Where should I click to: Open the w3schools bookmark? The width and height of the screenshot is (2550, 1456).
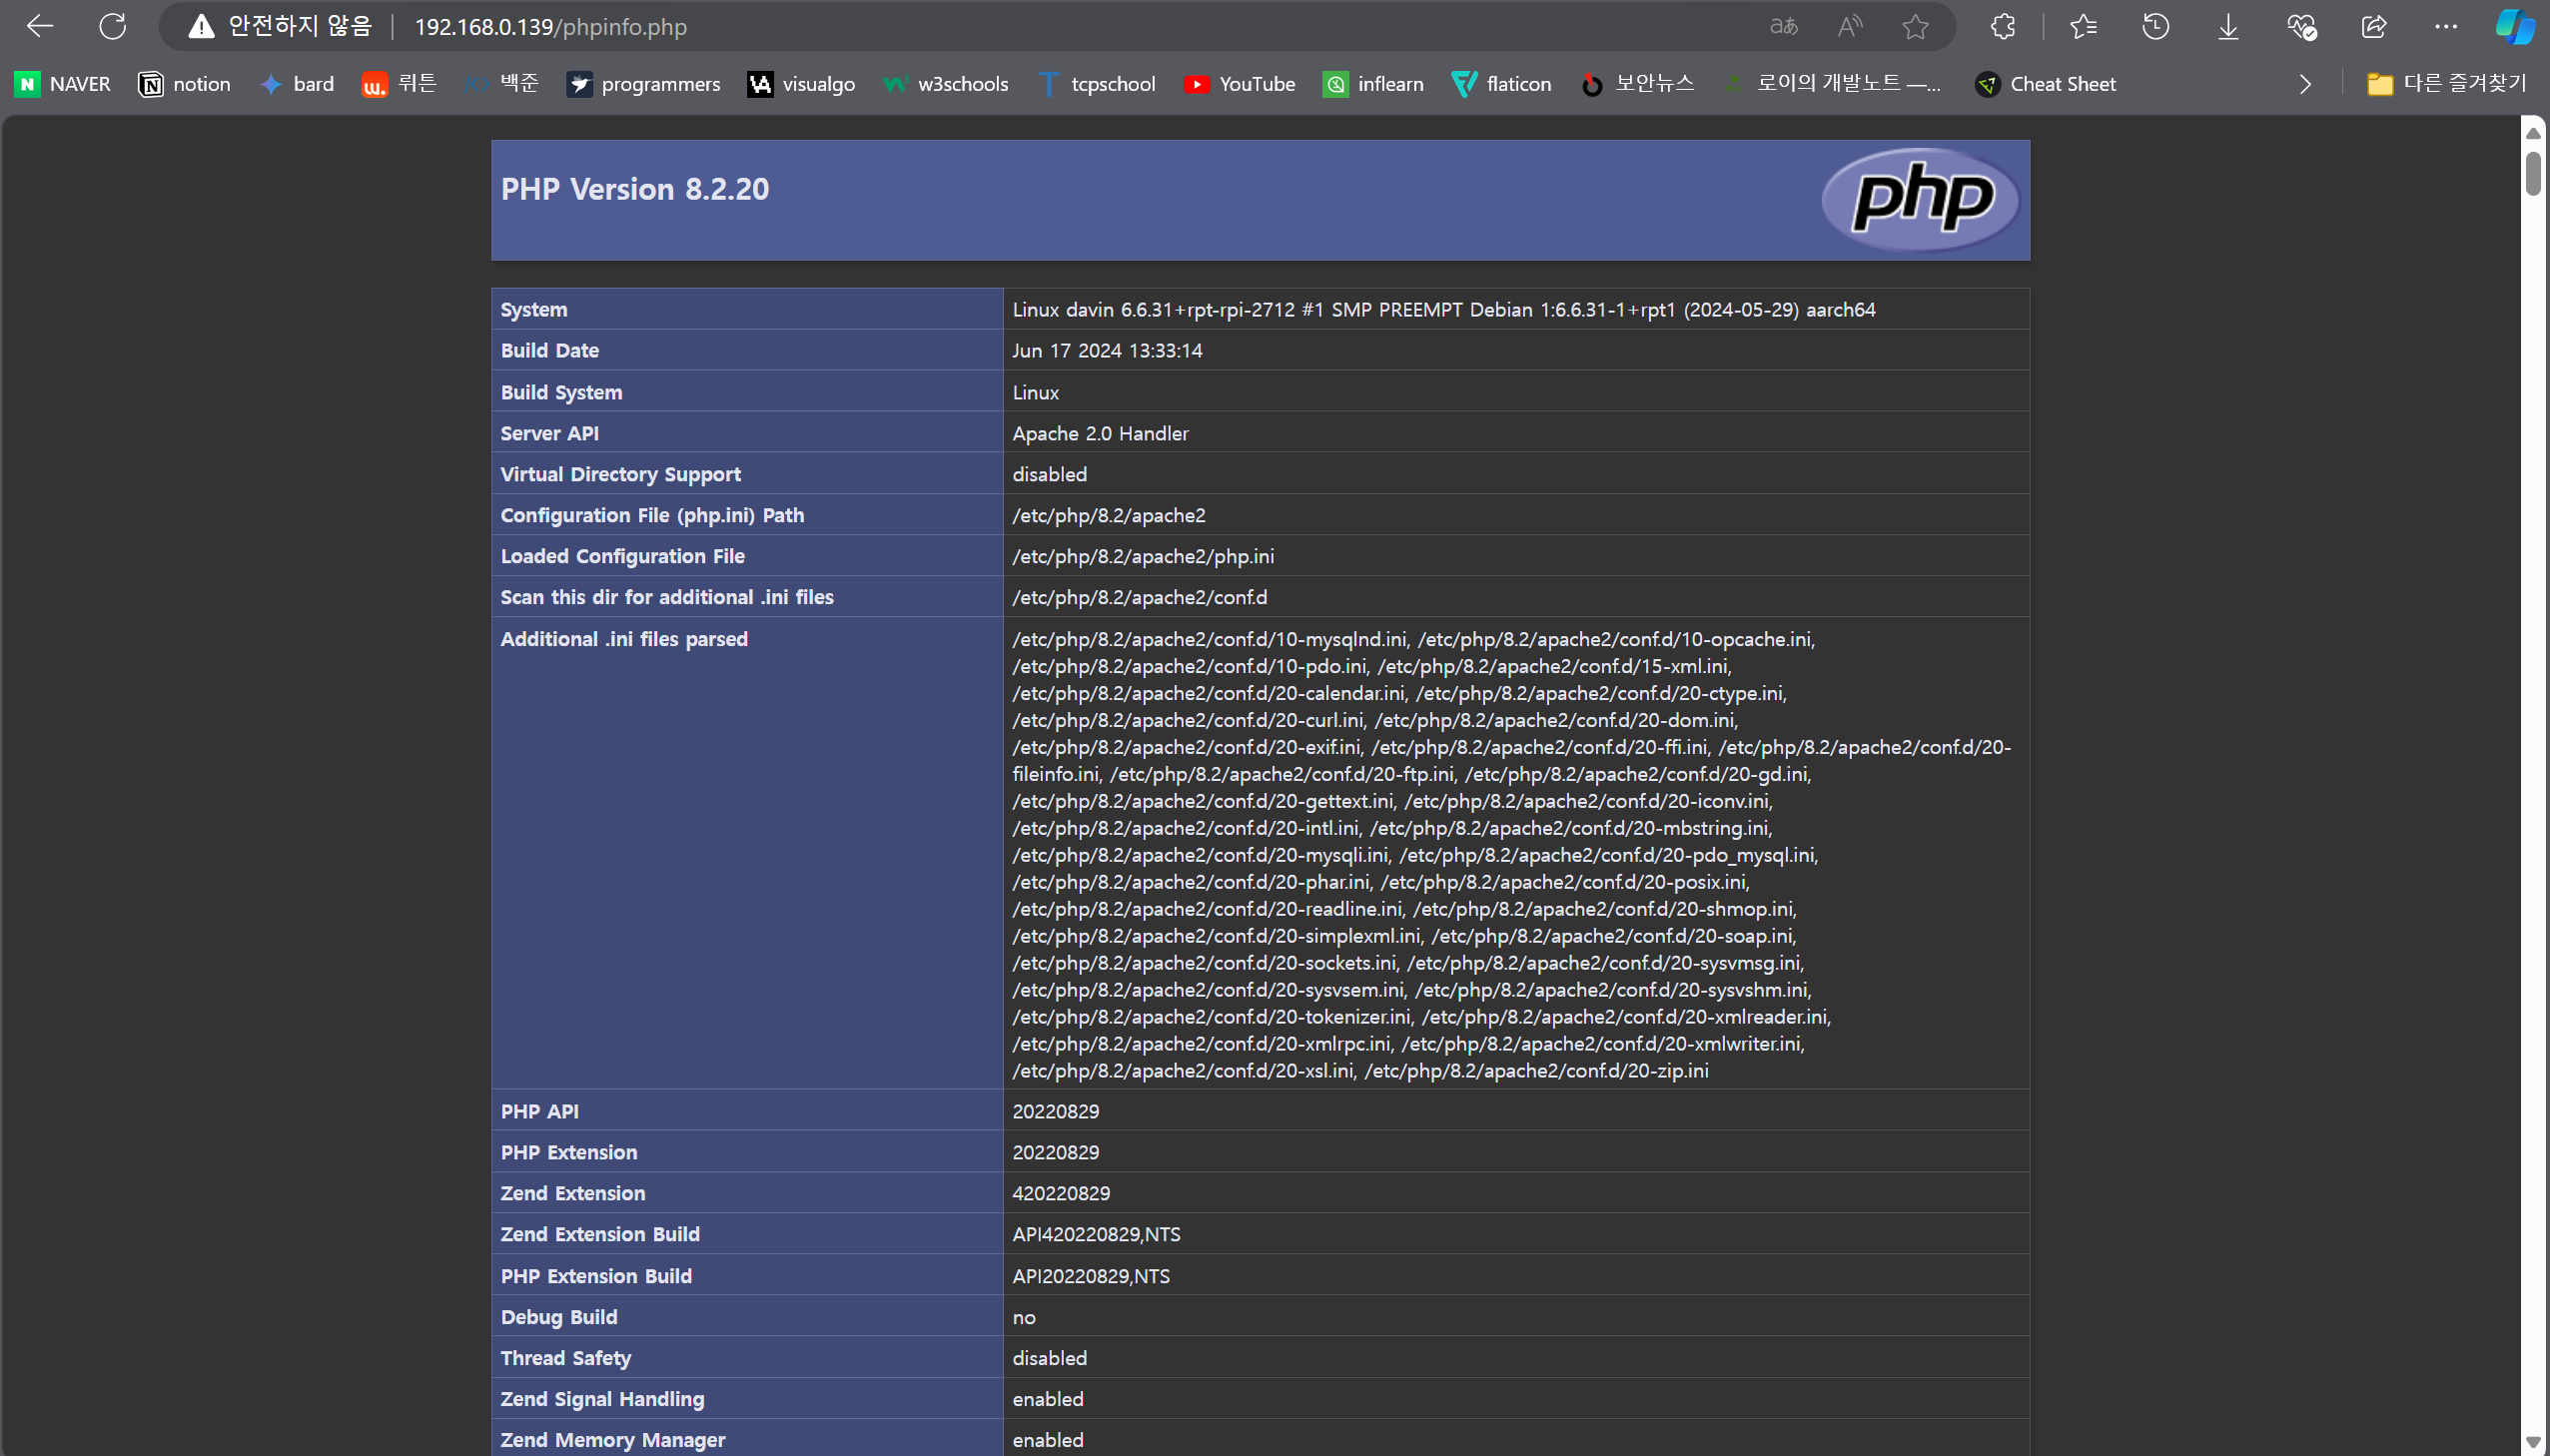coord(946,84)
